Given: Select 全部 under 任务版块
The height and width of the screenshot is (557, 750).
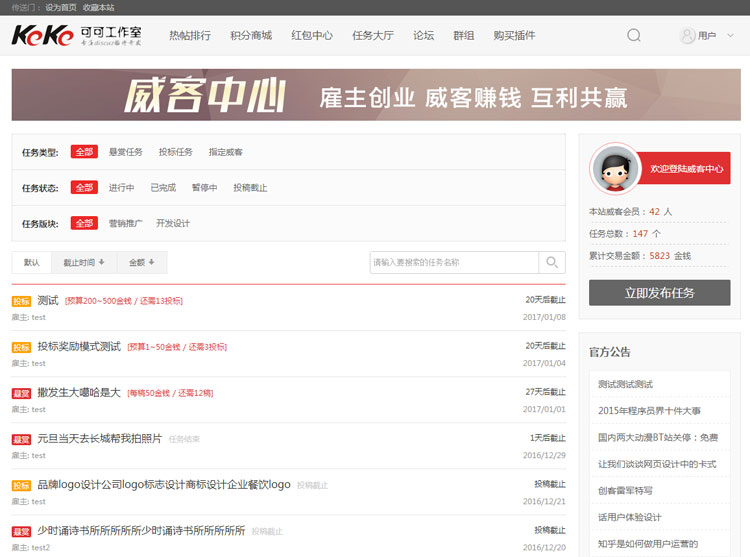Looking at the screenshot, I should tap(84, 223).
